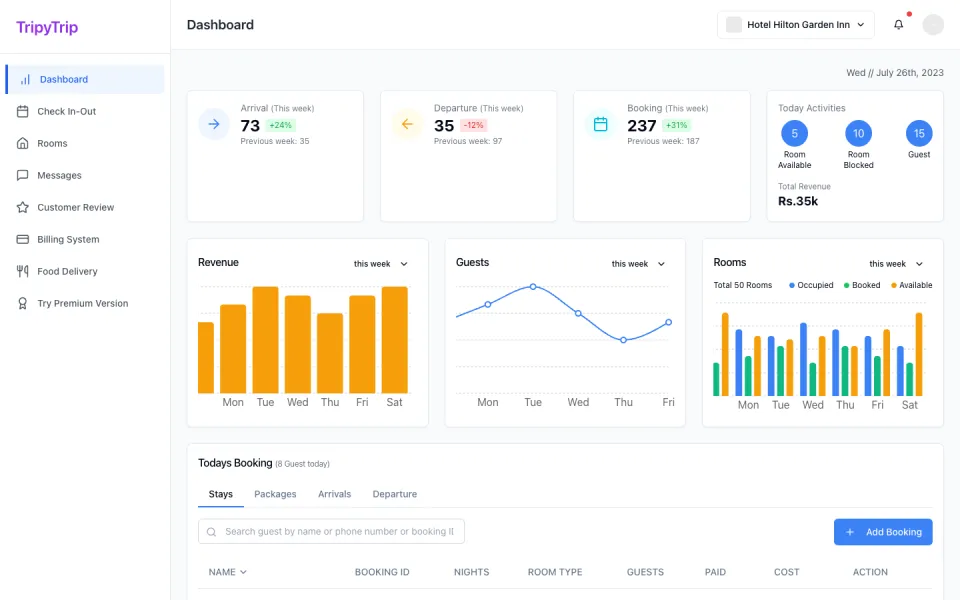Sort by the NAME column chevron
Viewport: 960px width, 600px height.
pos(243,572)
